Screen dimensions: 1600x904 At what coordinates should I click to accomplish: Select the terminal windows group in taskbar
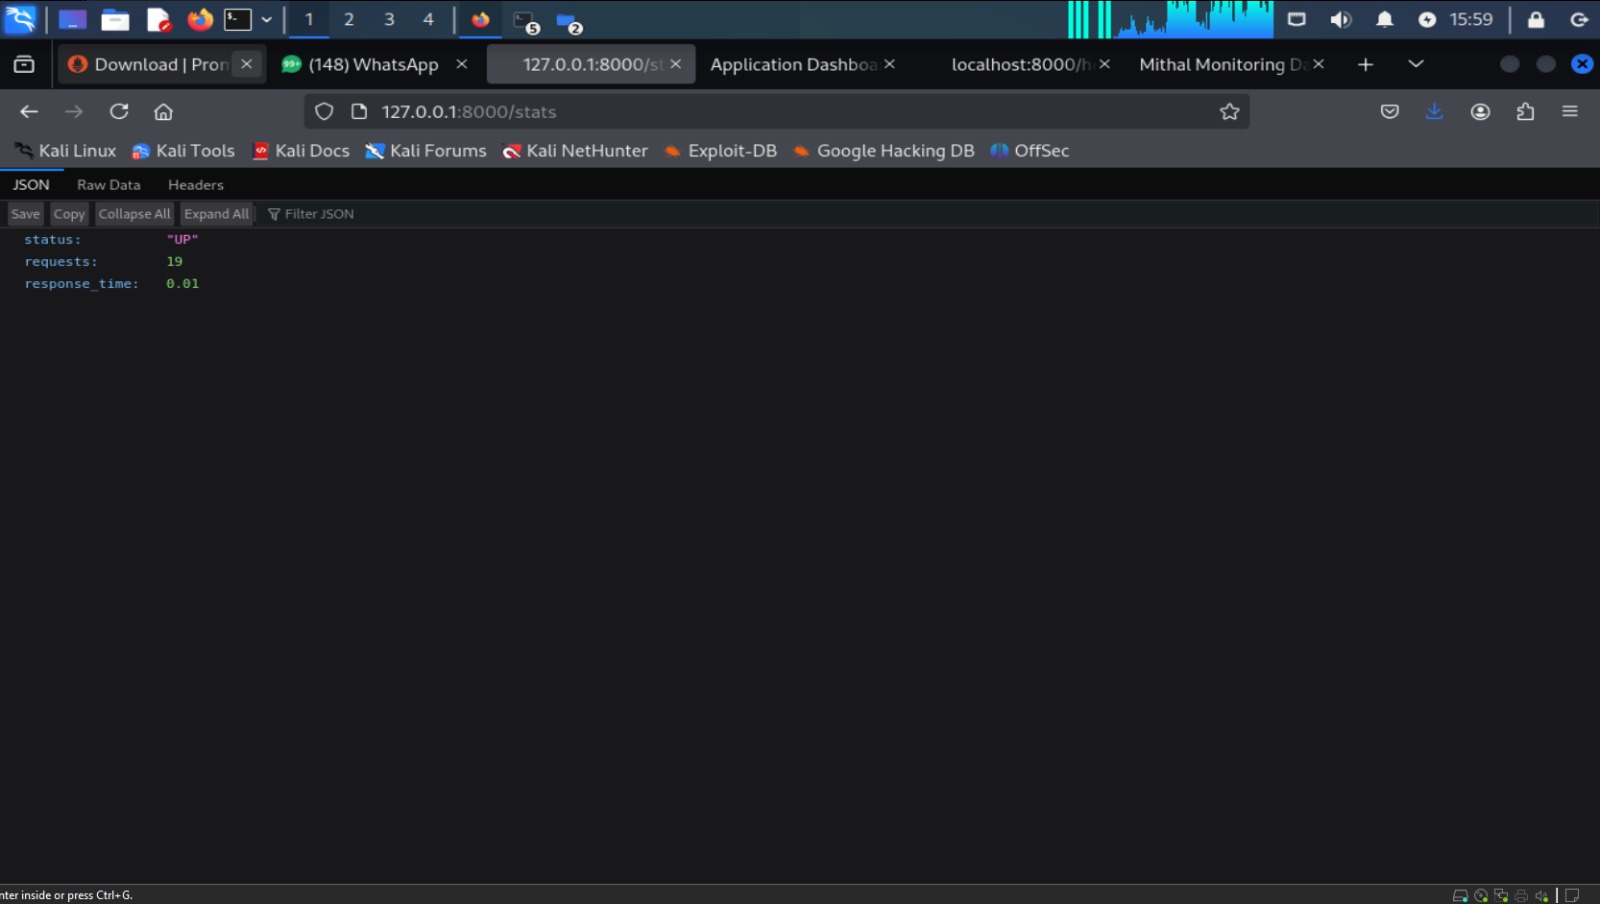[x=526, y=20]
